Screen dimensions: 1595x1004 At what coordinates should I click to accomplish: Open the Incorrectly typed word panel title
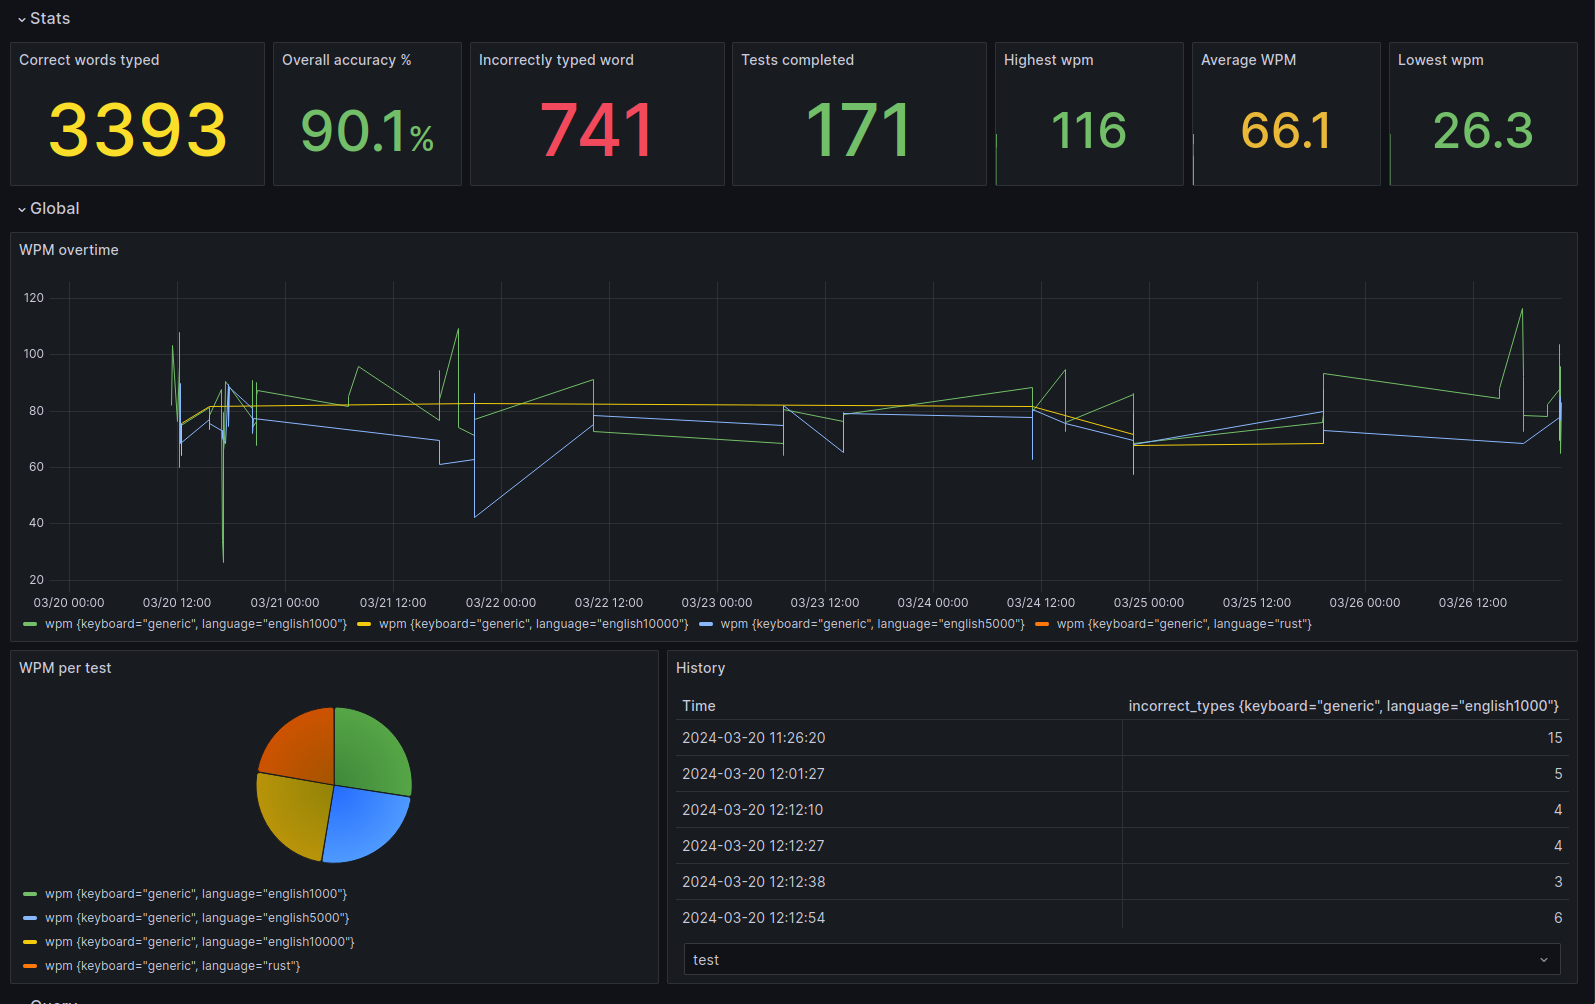tap(556, 60)
